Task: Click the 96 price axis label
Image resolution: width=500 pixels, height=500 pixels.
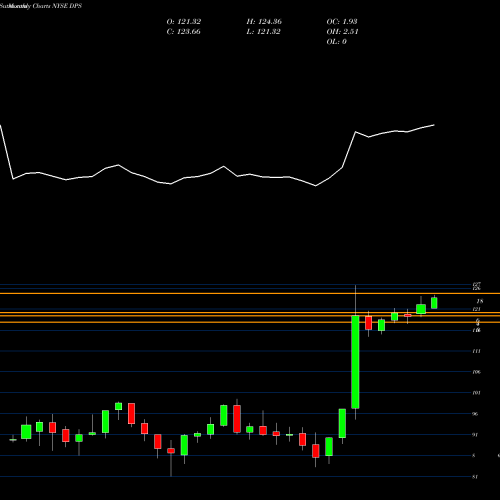Action: click(475, 414)
